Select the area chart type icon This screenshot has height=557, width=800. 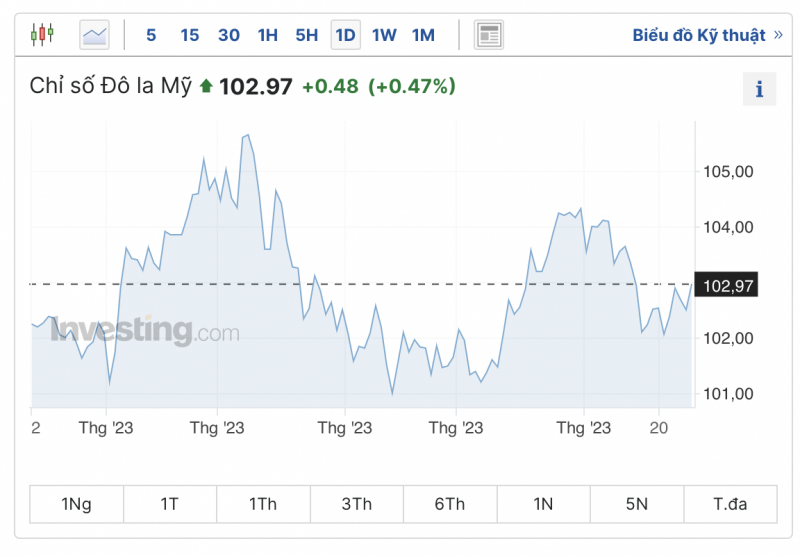pyautogui.click(x=95, y=35)
